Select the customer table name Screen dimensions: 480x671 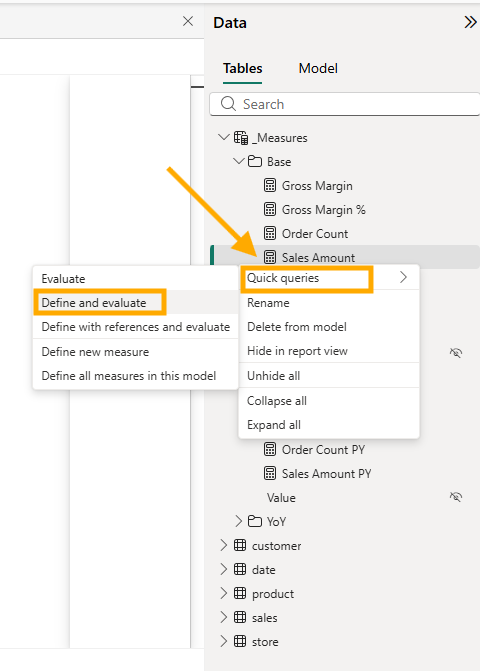[276, 546]
